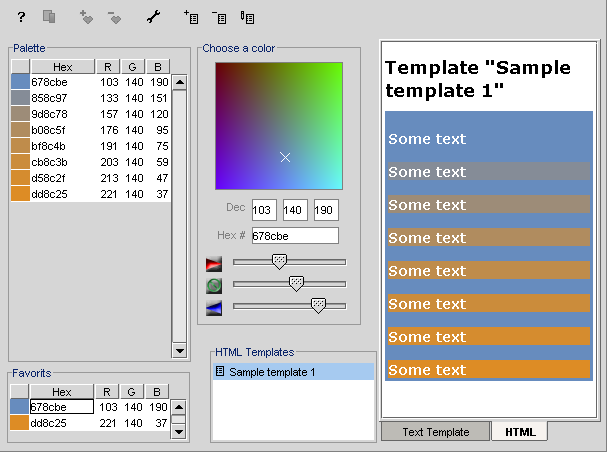607x452 pixels.
Task: Click Palette scrollbar down arrow
Action: 180,351
